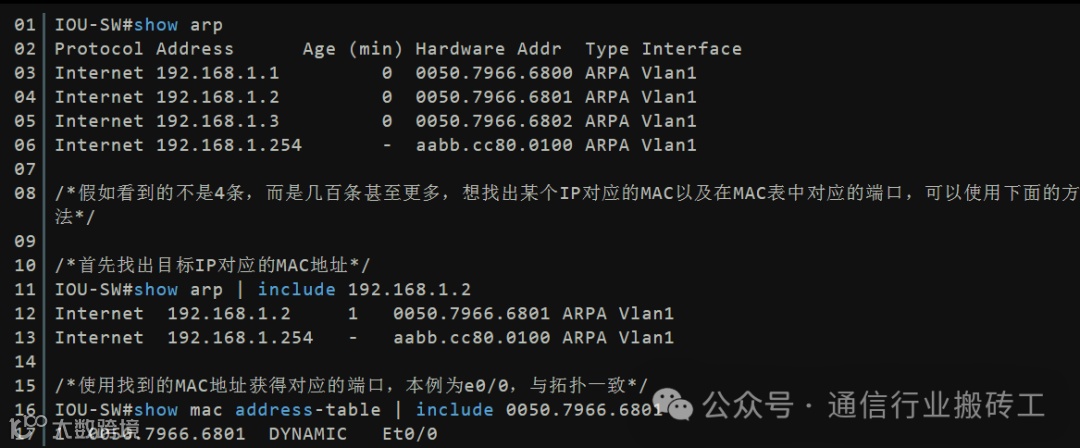Click the MAC address 0050.7966.6800 on line 03

pos(494,73)
